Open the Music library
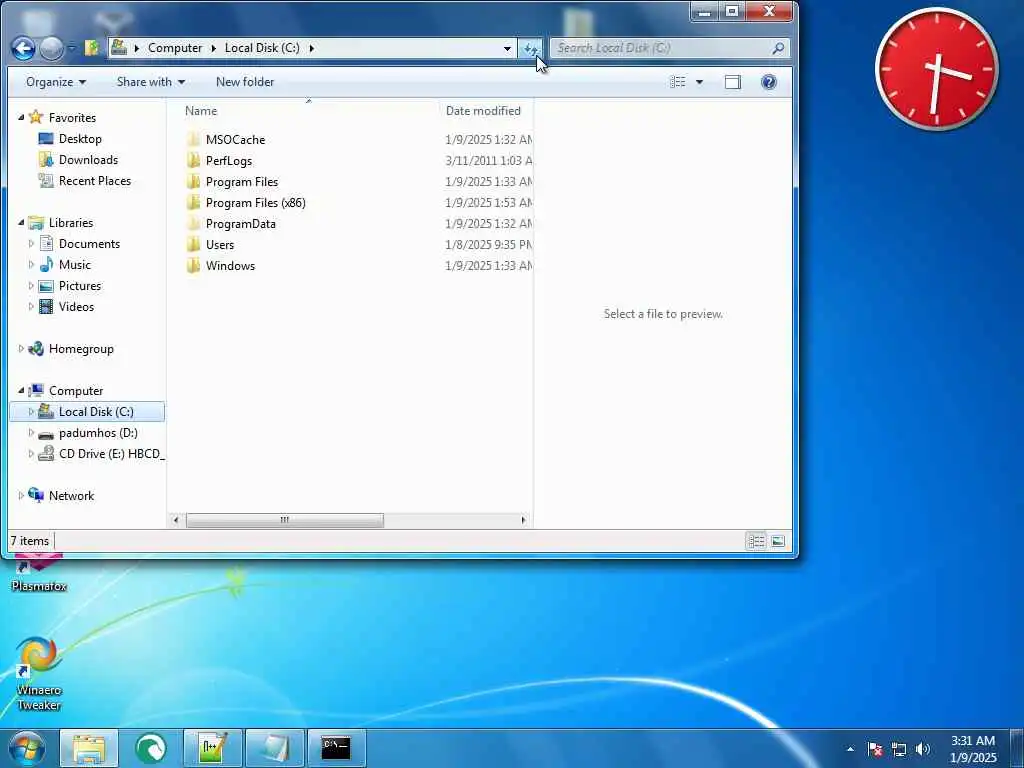The width and height of the screenshot is (1024, 768). pyautogui.click(x=74, y=264)
